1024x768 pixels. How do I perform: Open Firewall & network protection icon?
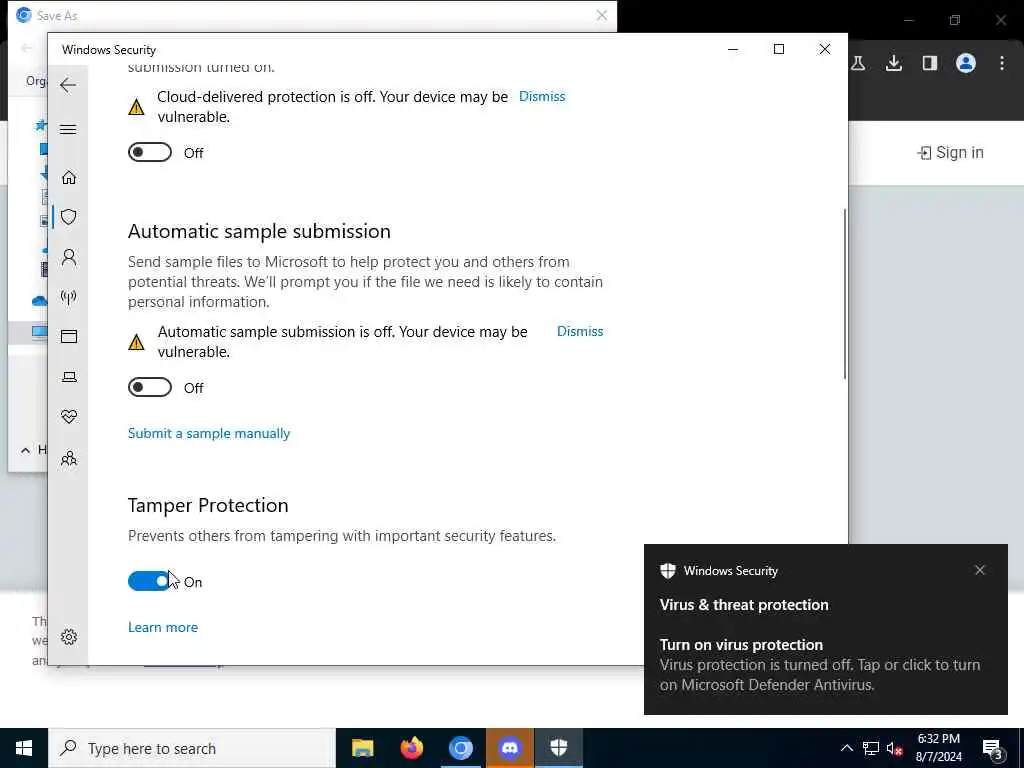(x=69, y=298)
